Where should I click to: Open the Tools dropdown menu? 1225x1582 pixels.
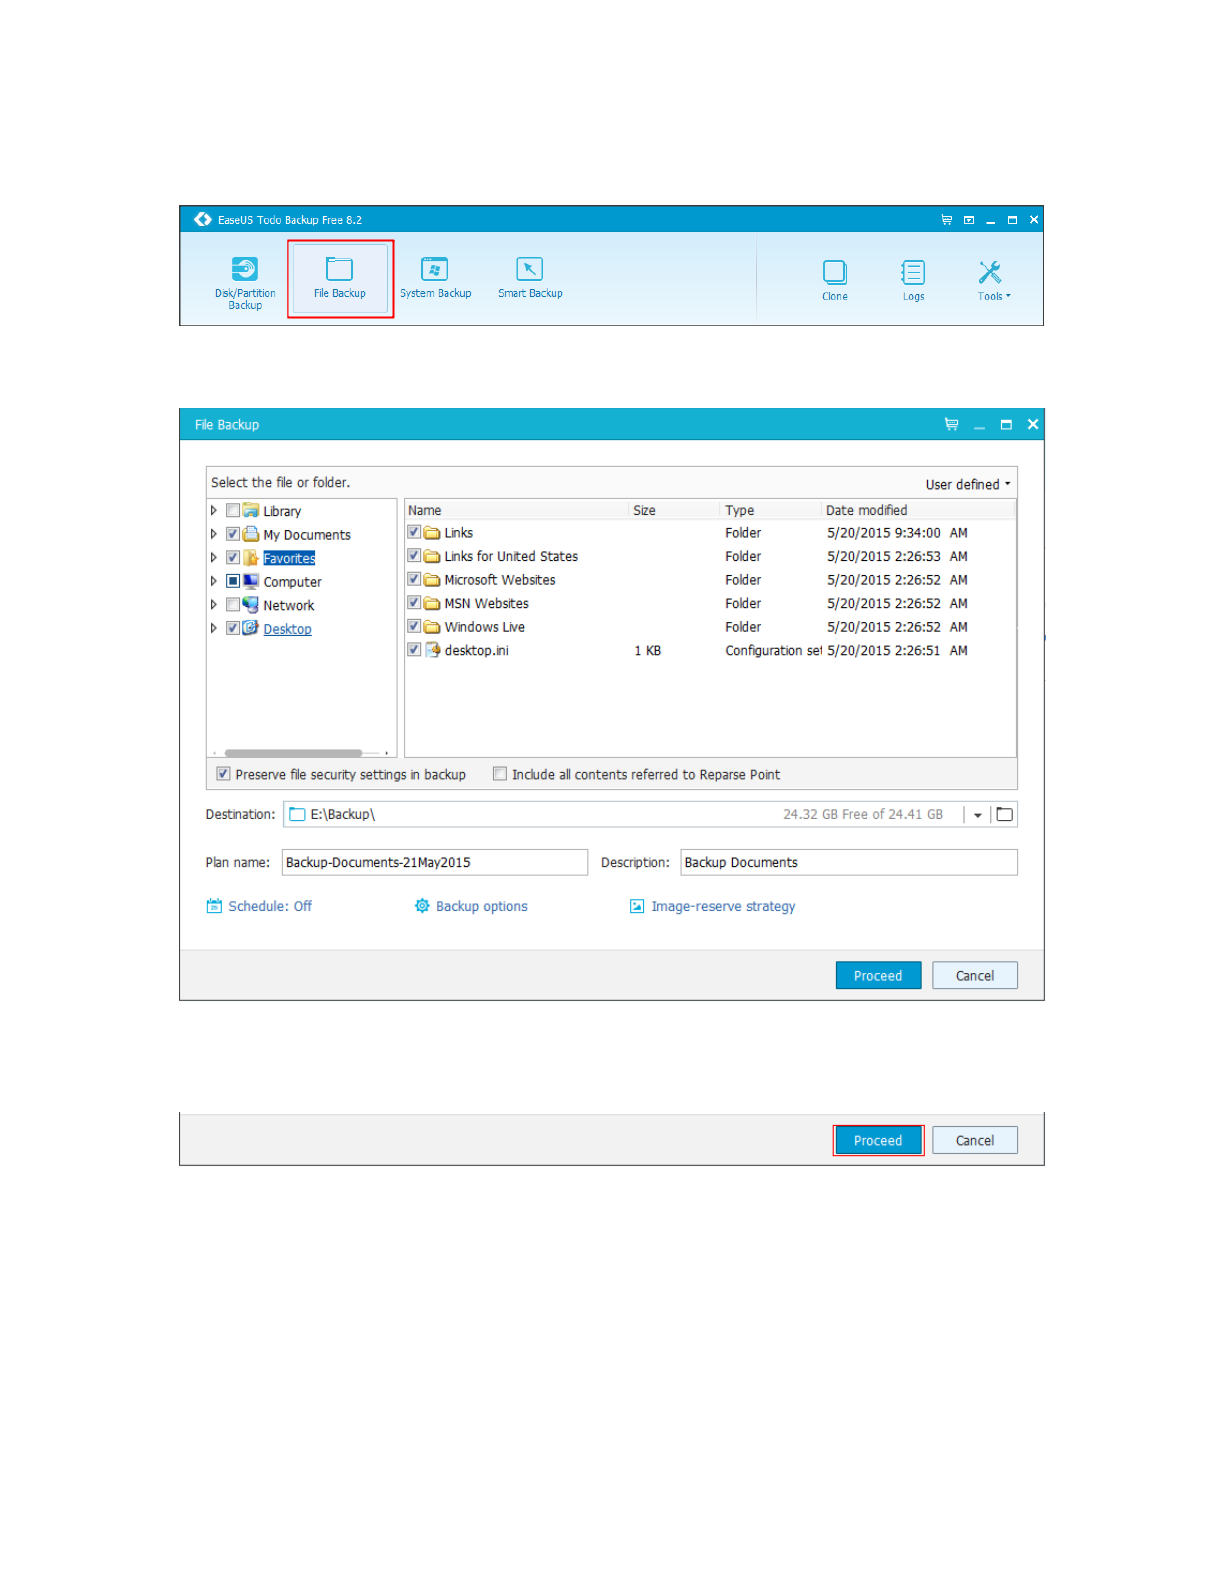[x=992, y=280]
